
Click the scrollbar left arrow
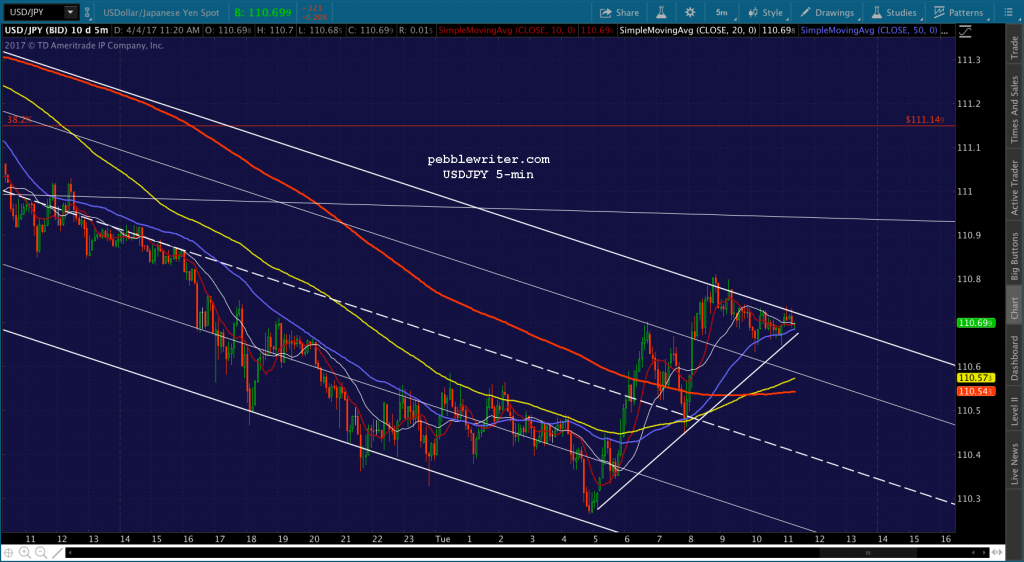(x=70, y=553)
